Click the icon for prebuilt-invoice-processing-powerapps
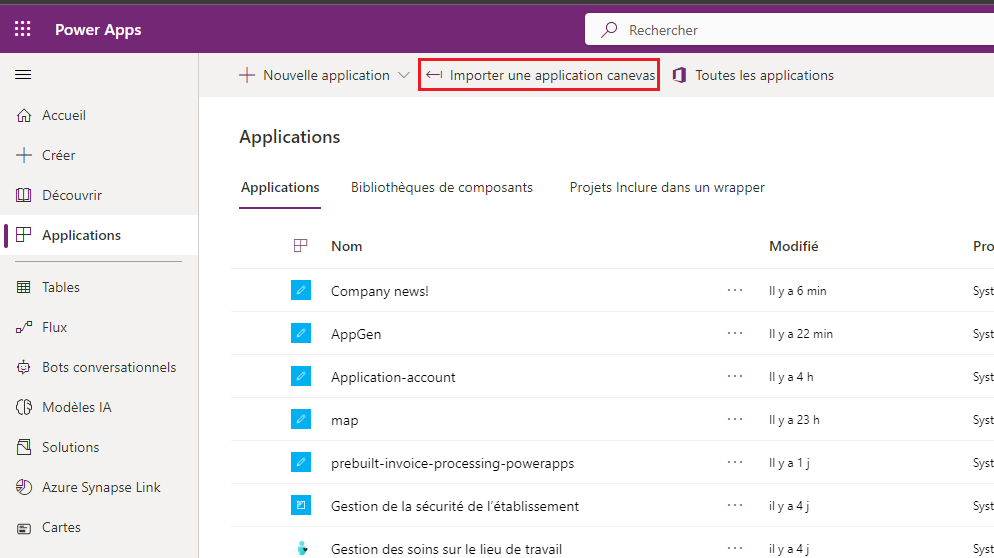 (301, 462)
